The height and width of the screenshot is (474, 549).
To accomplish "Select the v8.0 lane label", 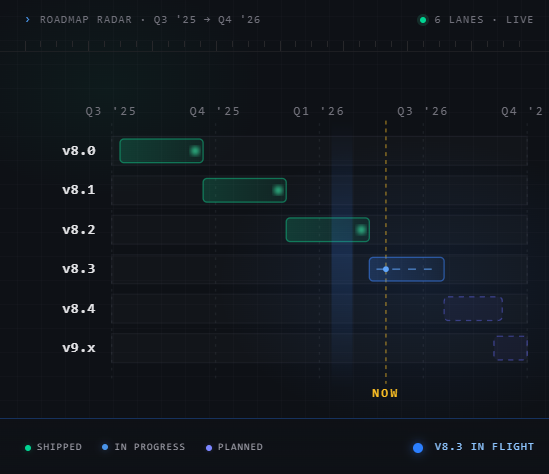I will [x=79, y=151].
